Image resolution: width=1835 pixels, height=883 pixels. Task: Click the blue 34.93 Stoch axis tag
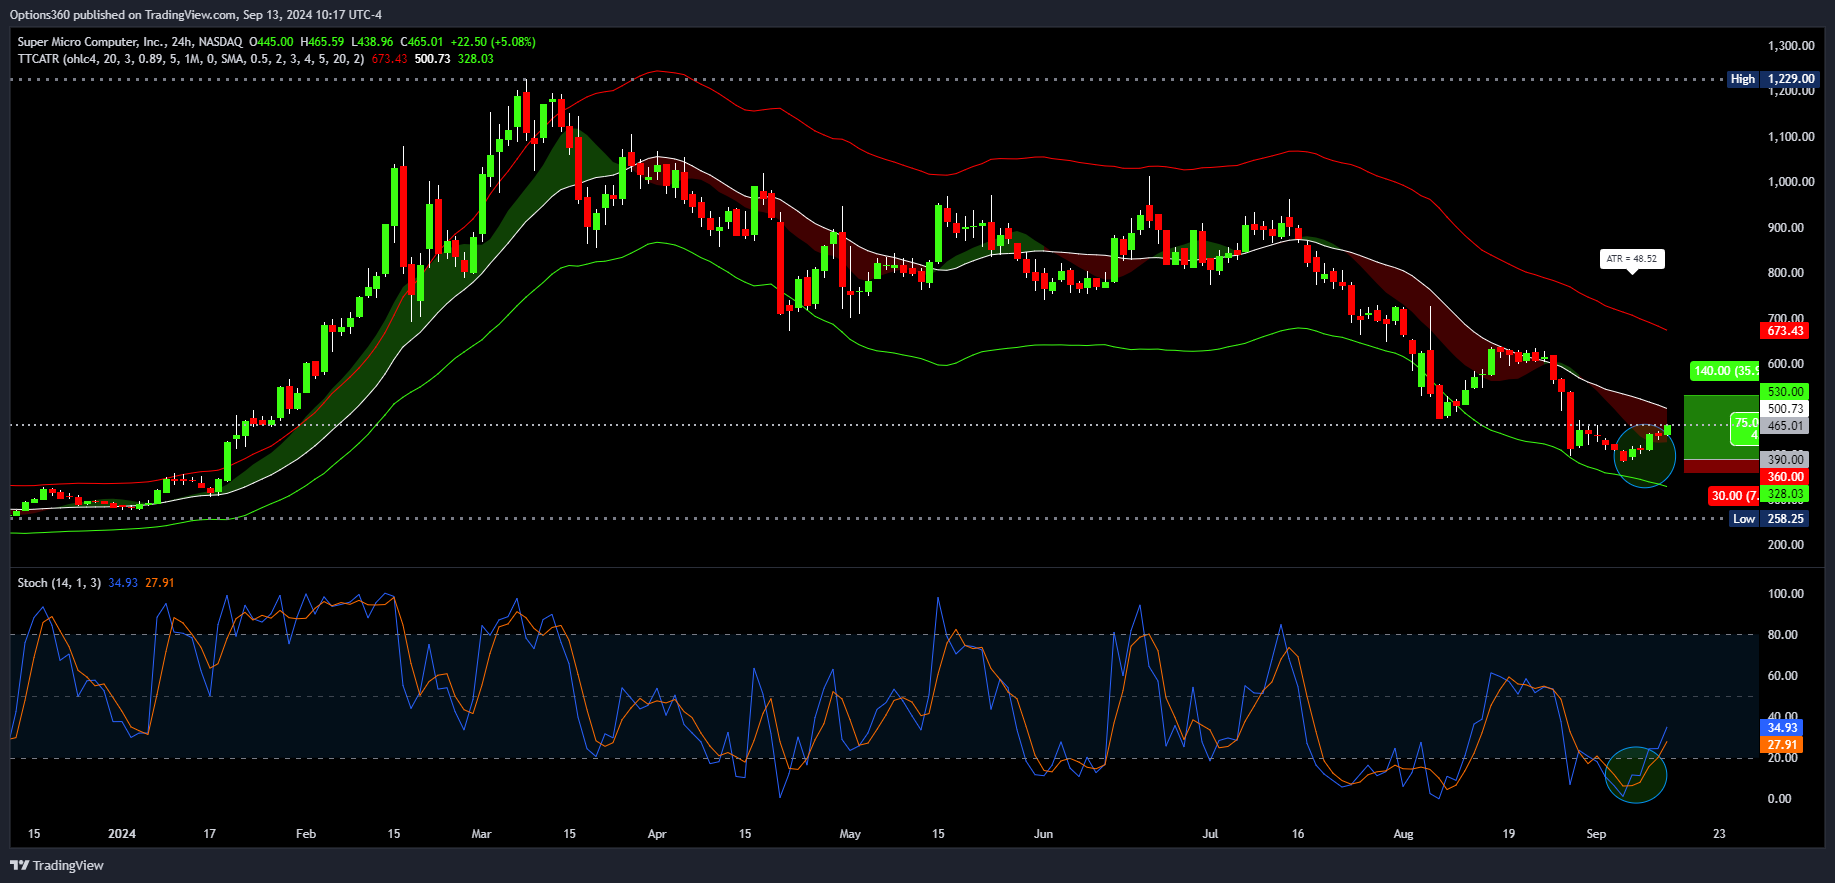[x=1782, y=728]
